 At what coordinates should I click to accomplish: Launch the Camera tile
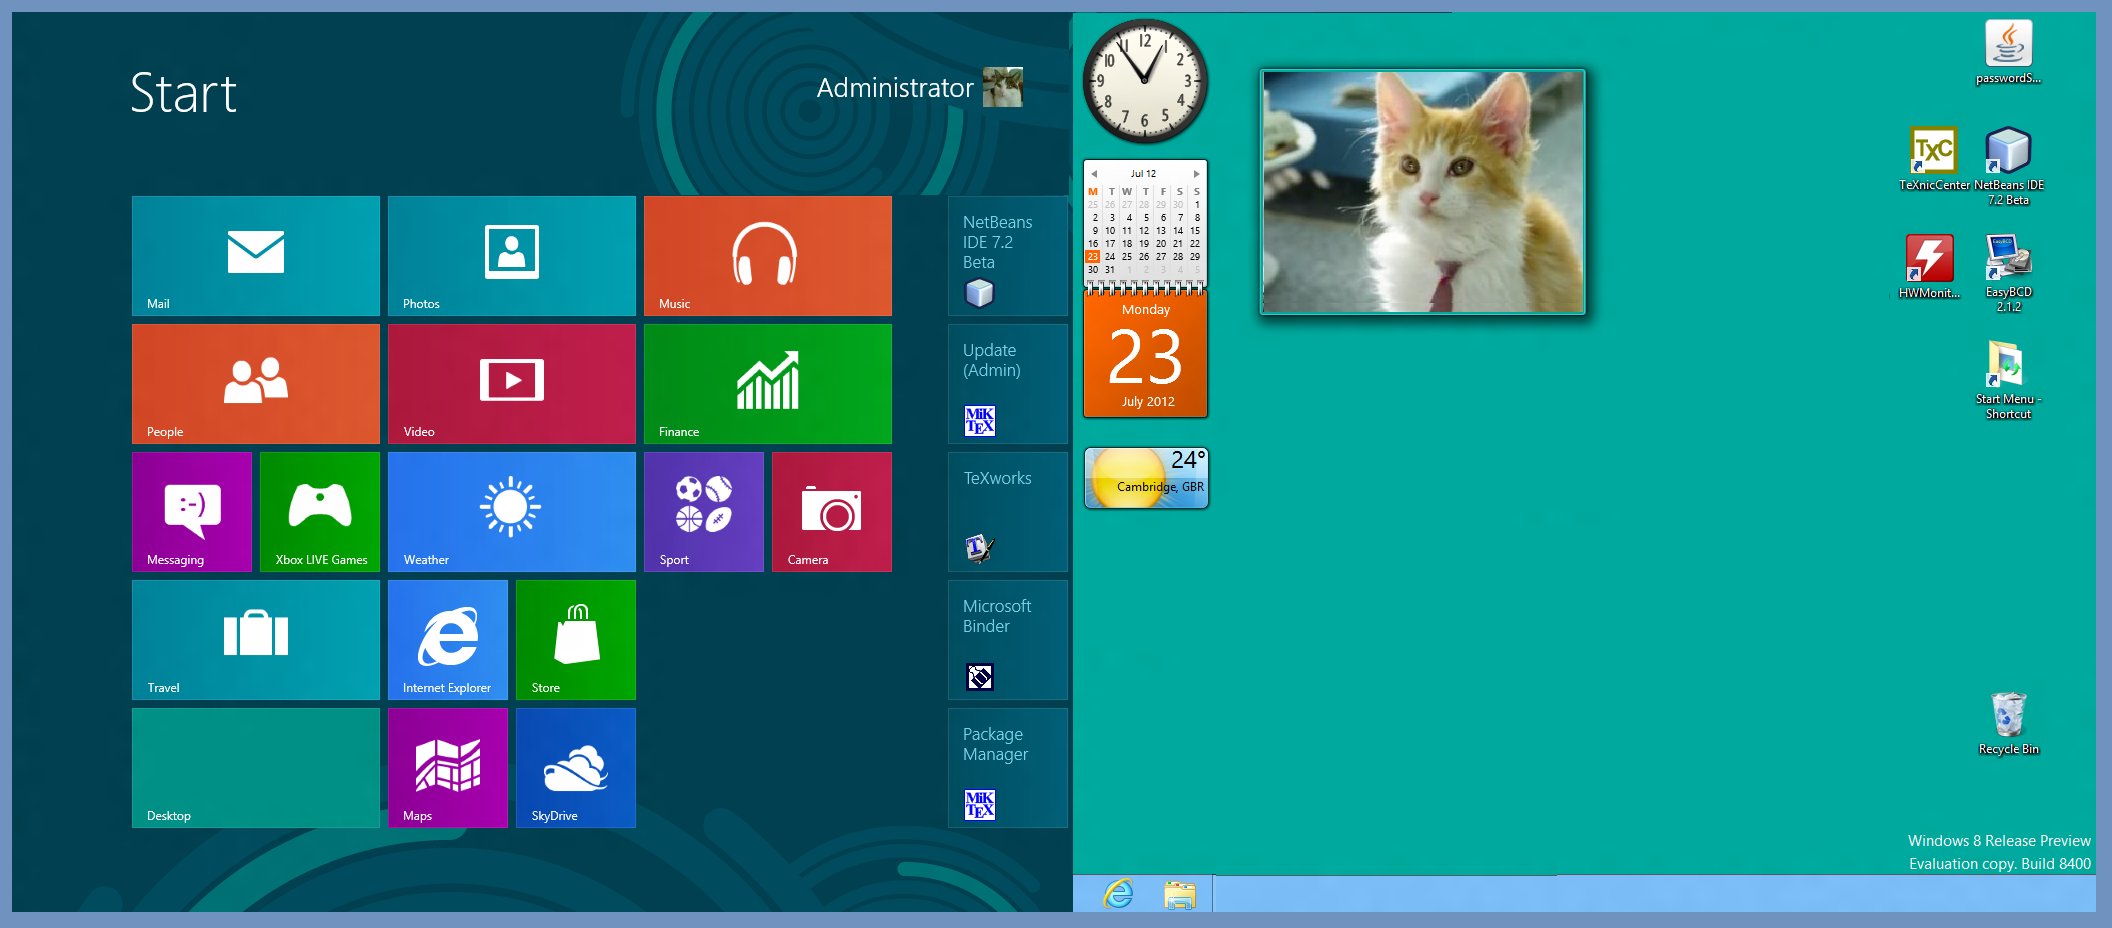(832, 512)
